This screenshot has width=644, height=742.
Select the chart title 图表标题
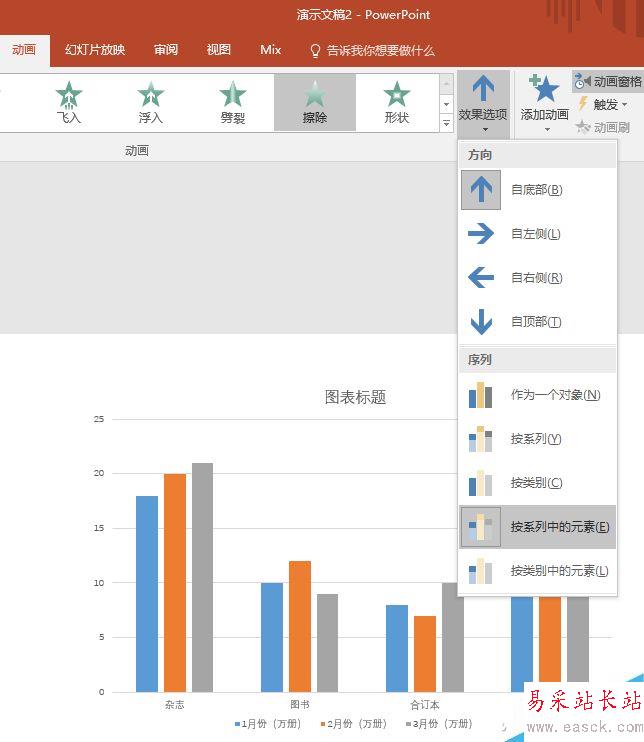pos(355,397)
